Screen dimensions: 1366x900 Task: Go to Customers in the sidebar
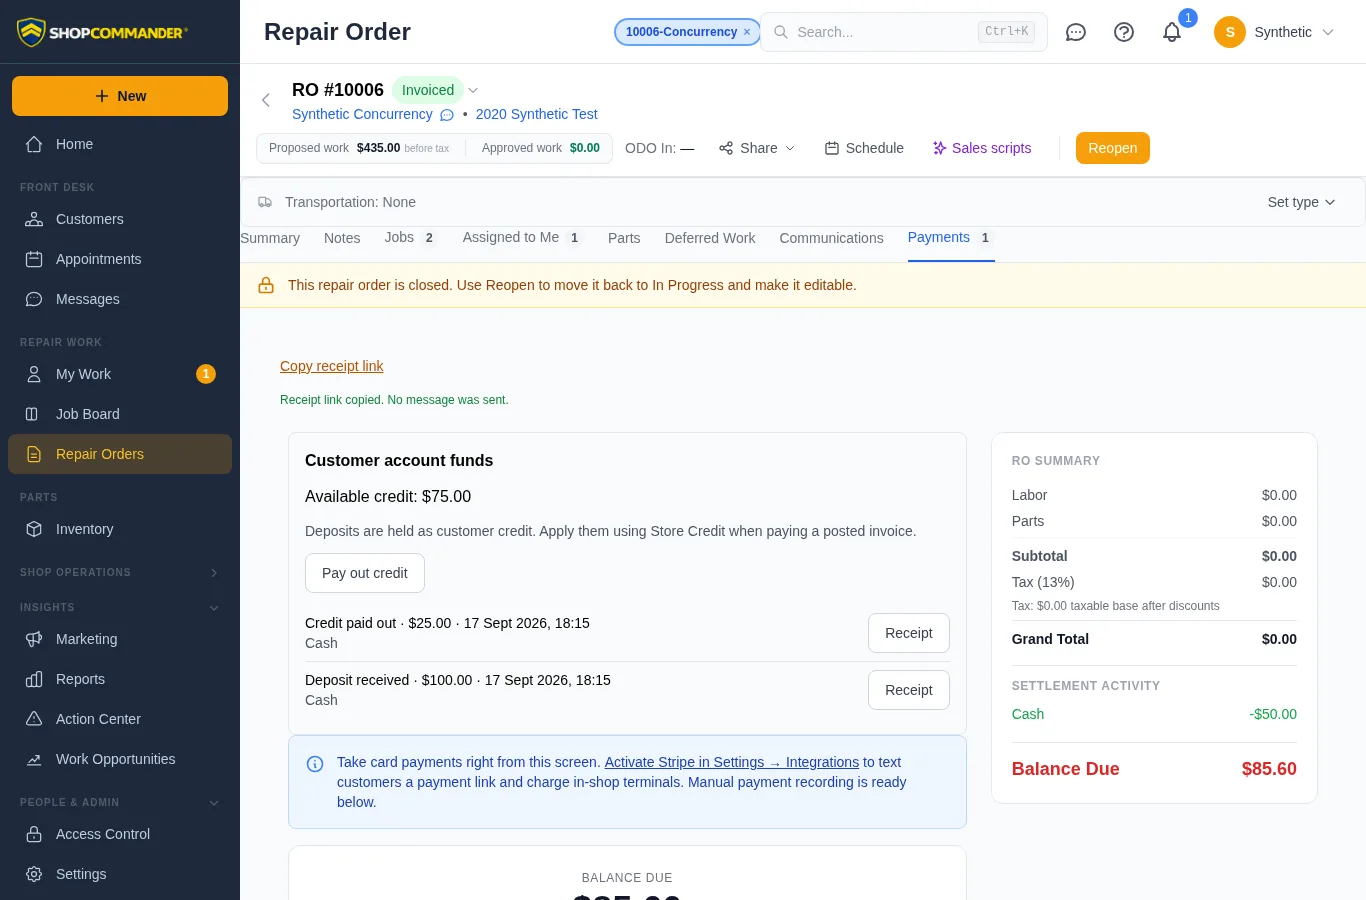click(120, 219)
